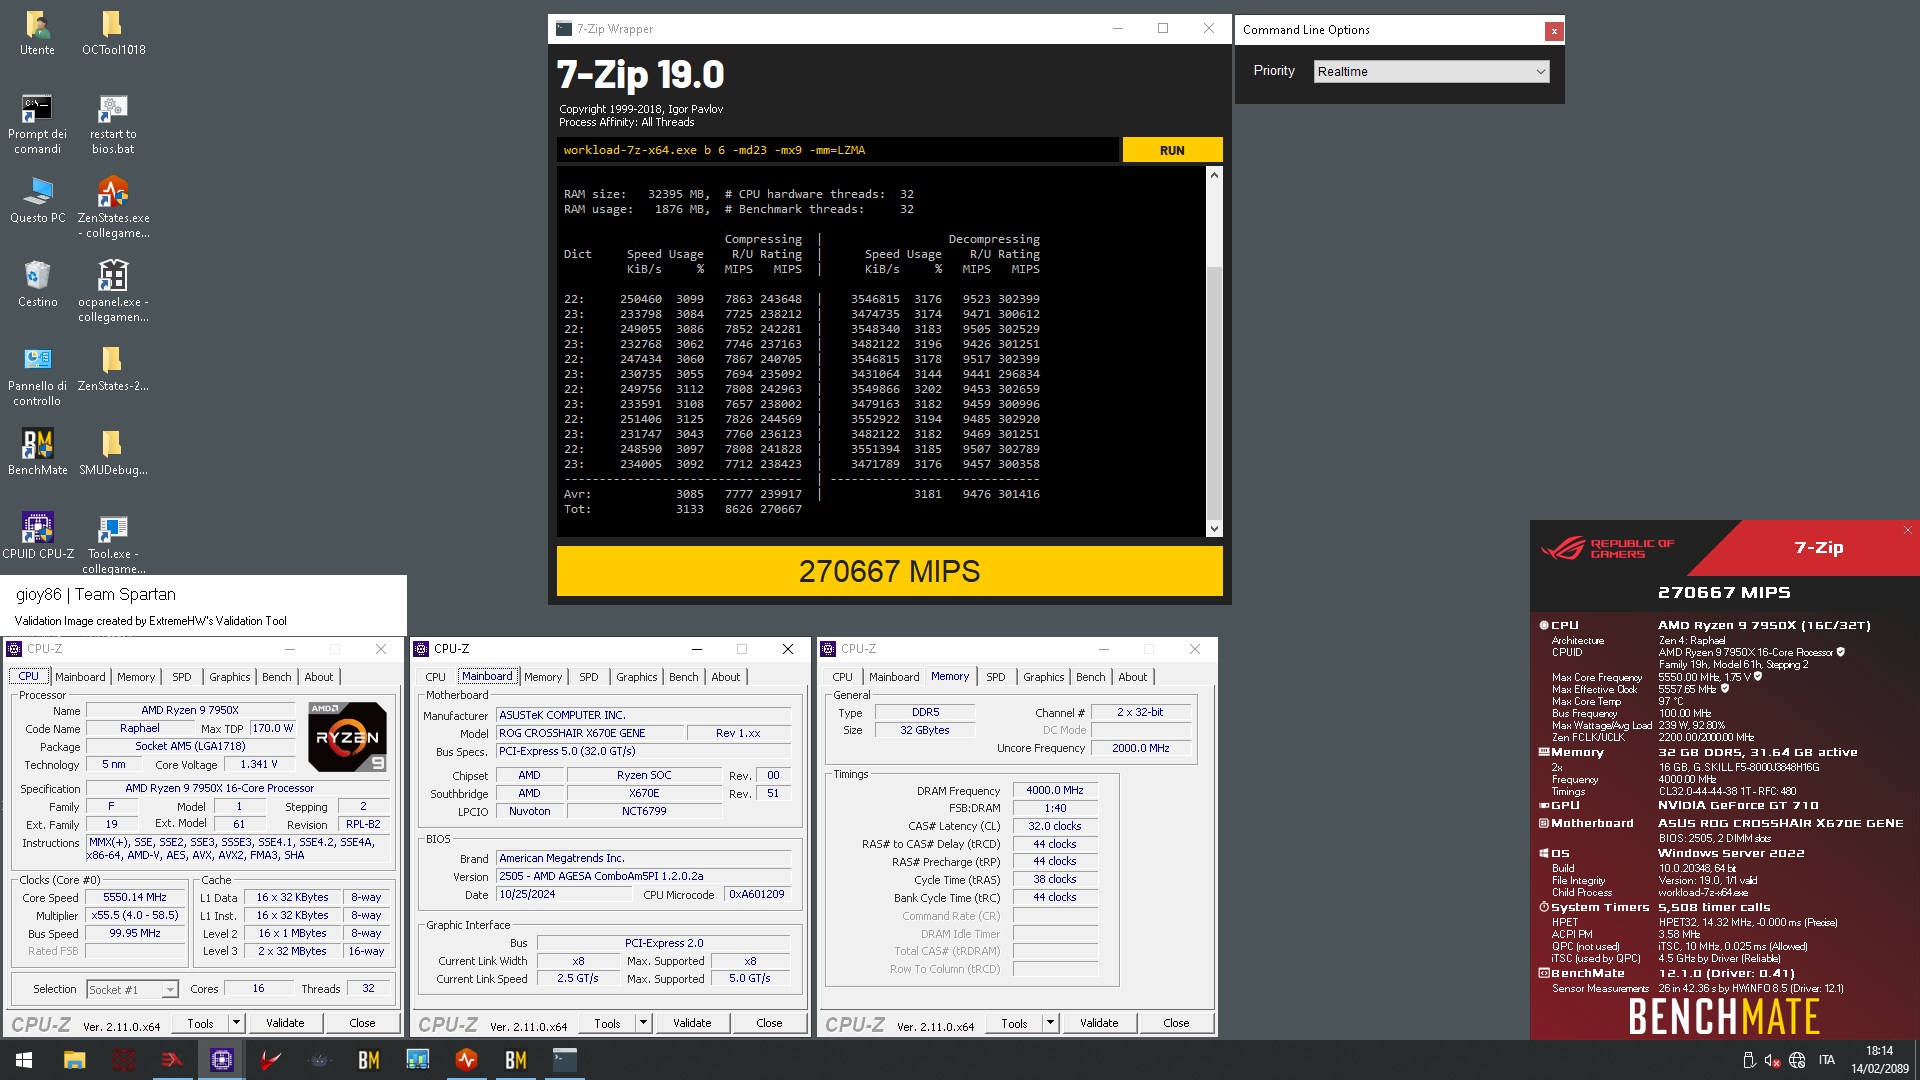Select the ocpanel.exe shortcut icon
1920x1080 pixels.
(x=113, y=292)
